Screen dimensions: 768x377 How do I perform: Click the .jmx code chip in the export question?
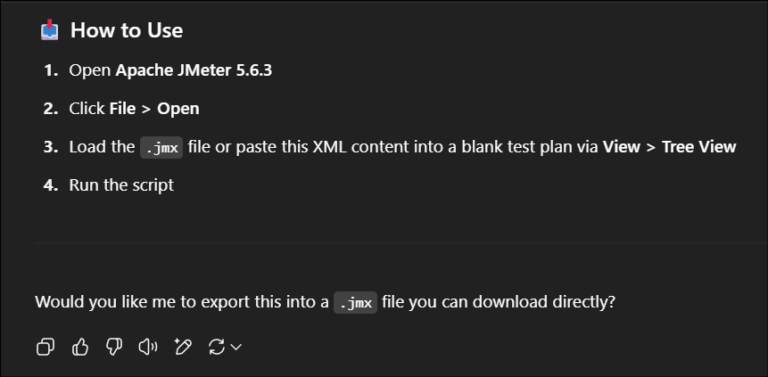[x=356, y=303]
